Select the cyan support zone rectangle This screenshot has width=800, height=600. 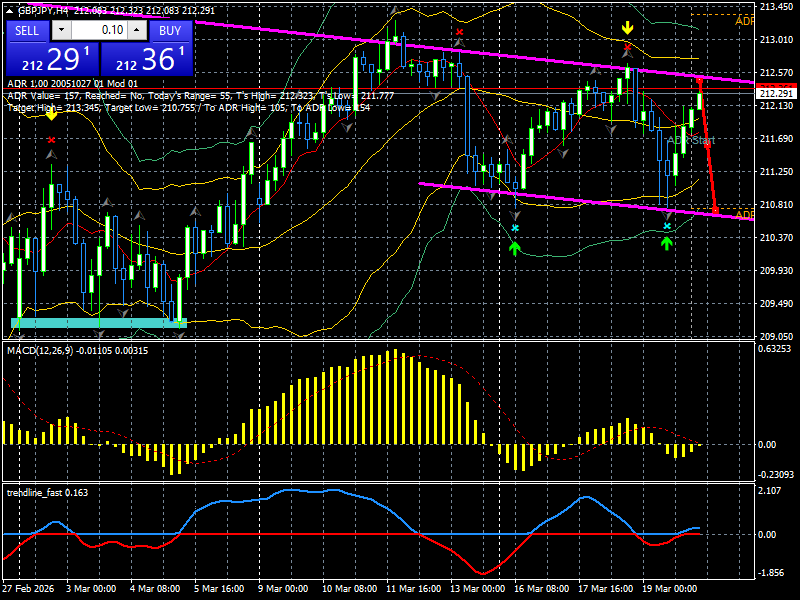pyautogui.click(x=99, y=323)
